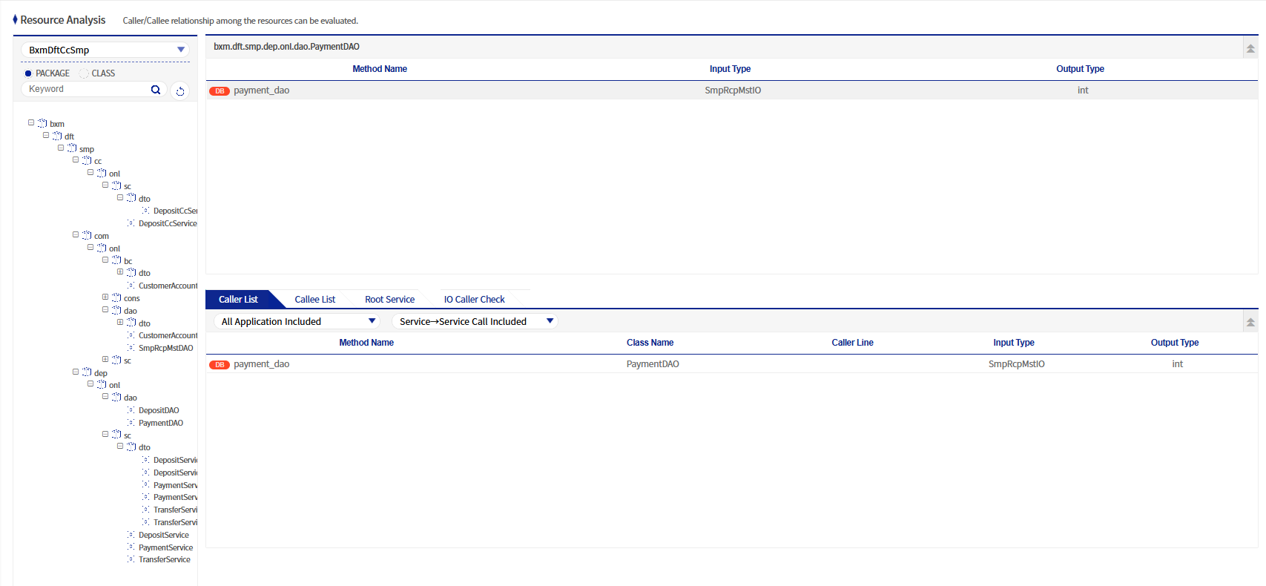
Task: Click DB badge in upper method table
Action: click(219, 91)
